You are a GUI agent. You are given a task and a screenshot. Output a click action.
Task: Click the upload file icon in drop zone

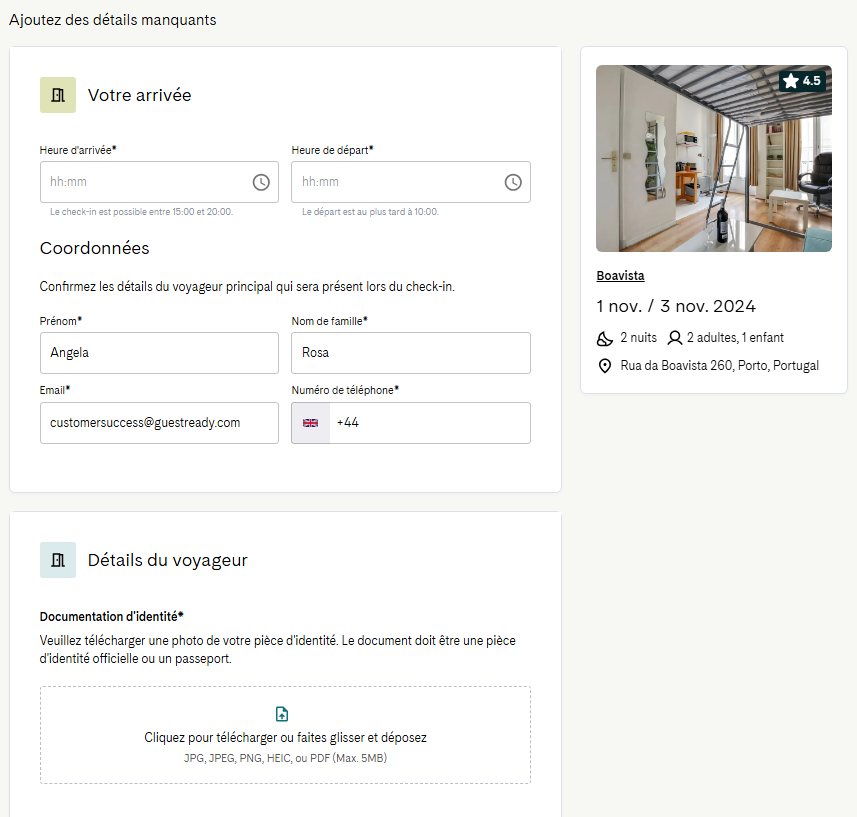pos(282,714)
